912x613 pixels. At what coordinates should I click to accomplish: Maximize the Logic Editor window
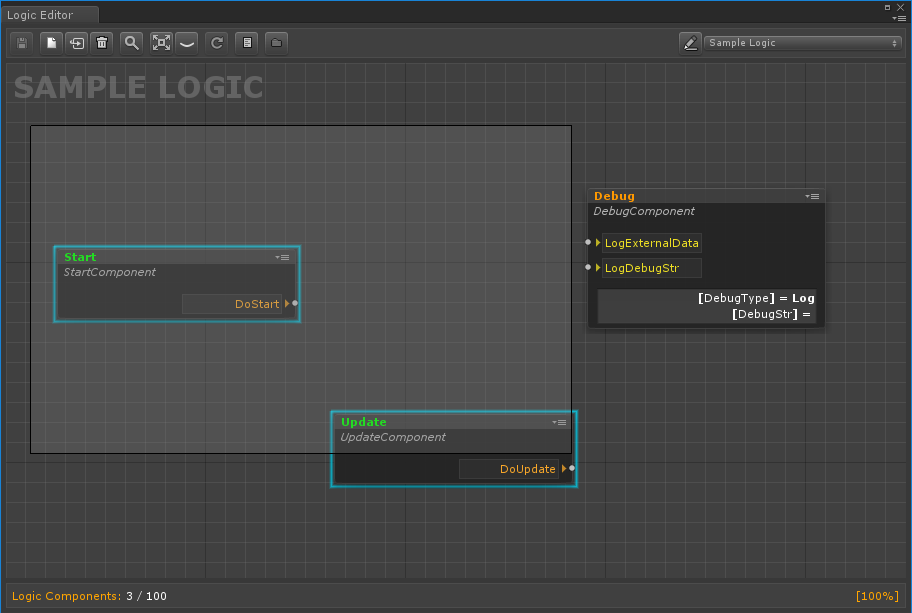pyautogui.click(x=888, y=8)
